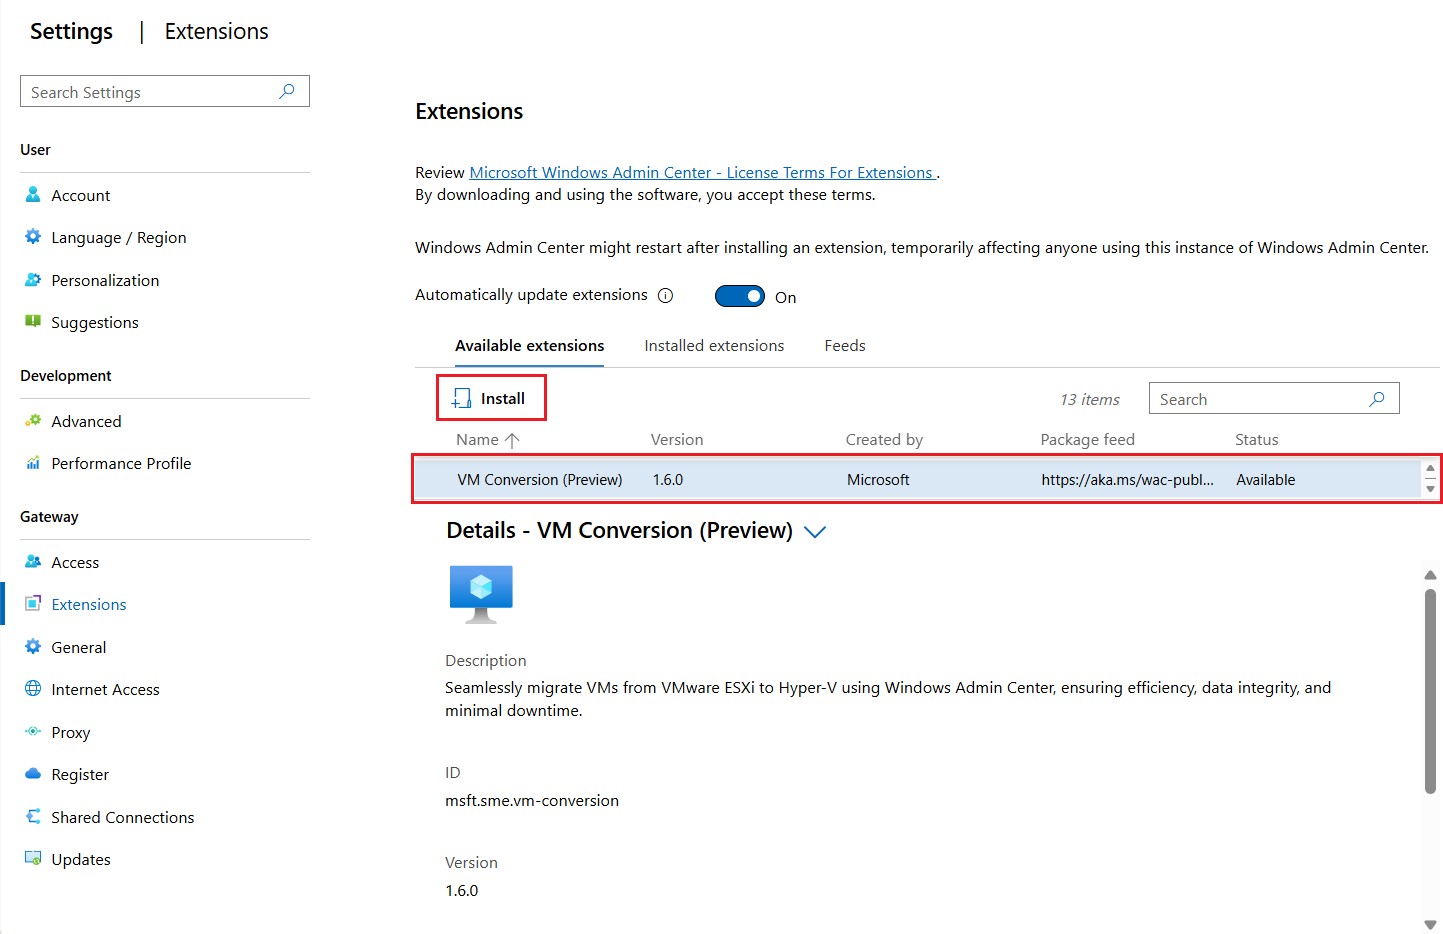The height and width of the screenshot is (934, 1443).
Task: Open the Suggestions settings icon
Action: pos(33,322)
